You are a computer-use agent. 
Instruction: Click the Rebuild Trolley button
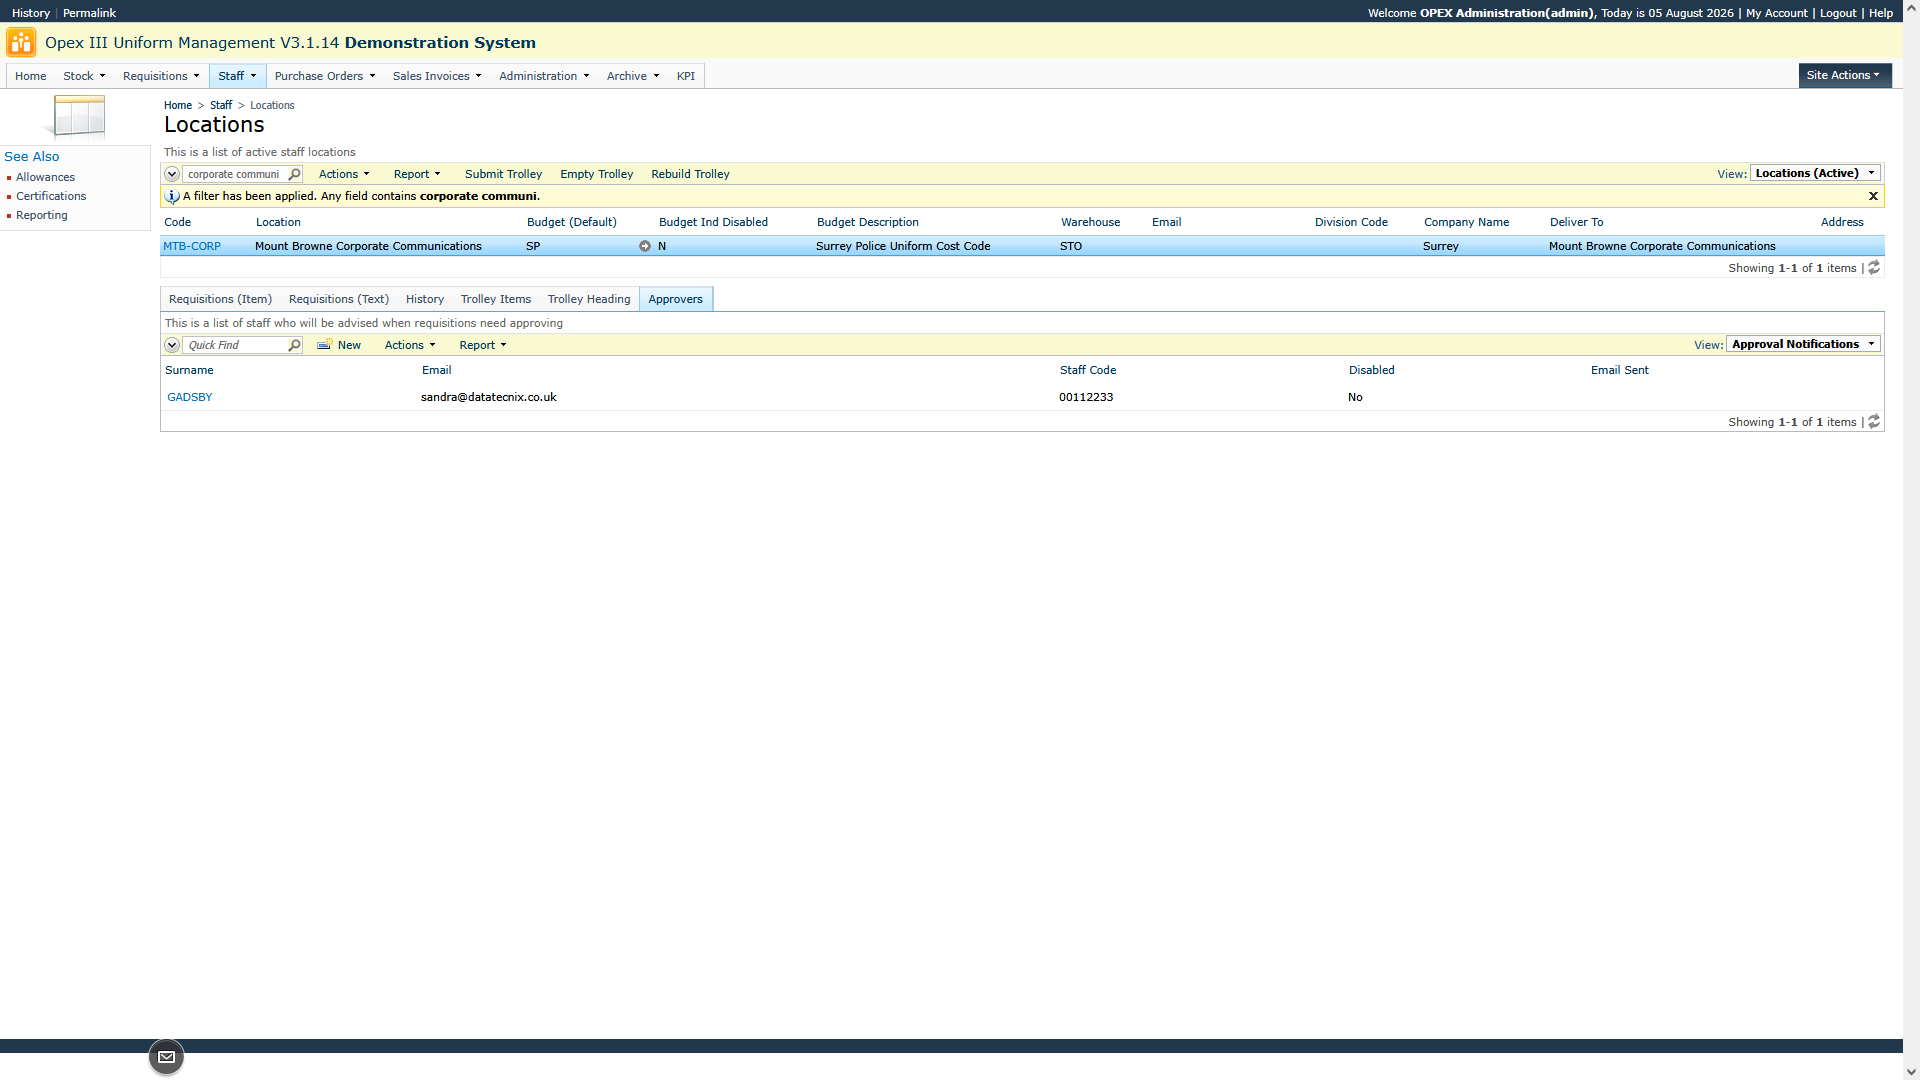pyautogui.click(x=690, y=174)
